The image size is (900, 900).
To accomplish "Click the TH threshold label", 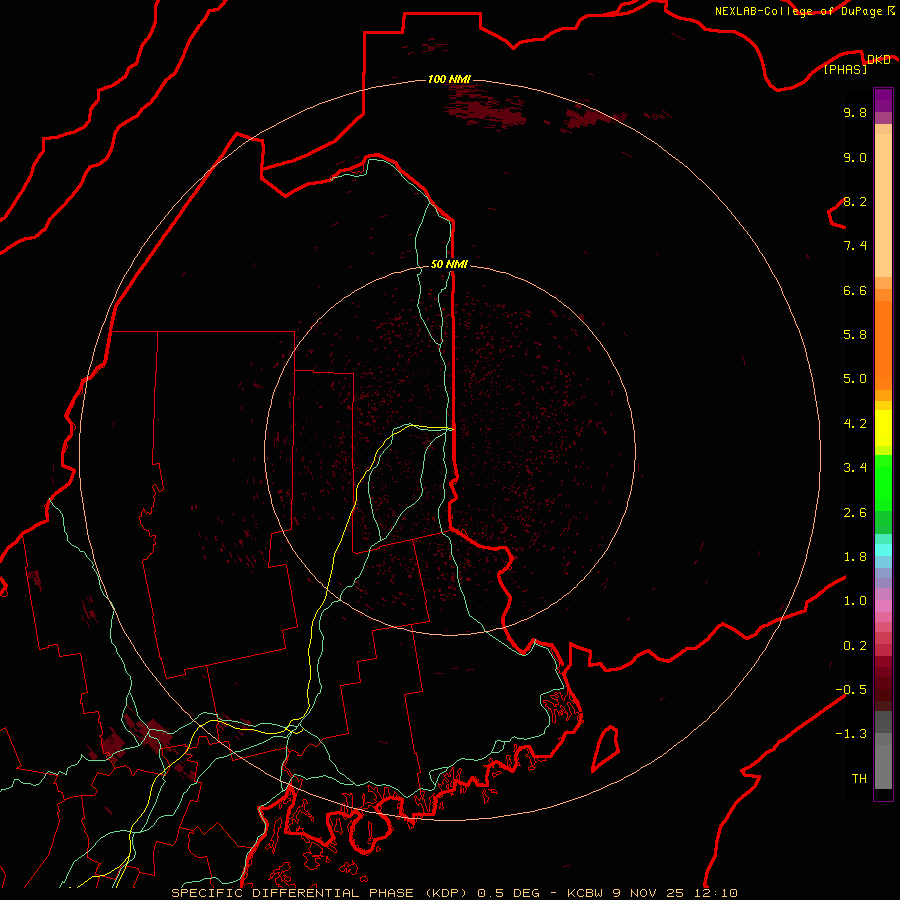I will pos(859,779).
